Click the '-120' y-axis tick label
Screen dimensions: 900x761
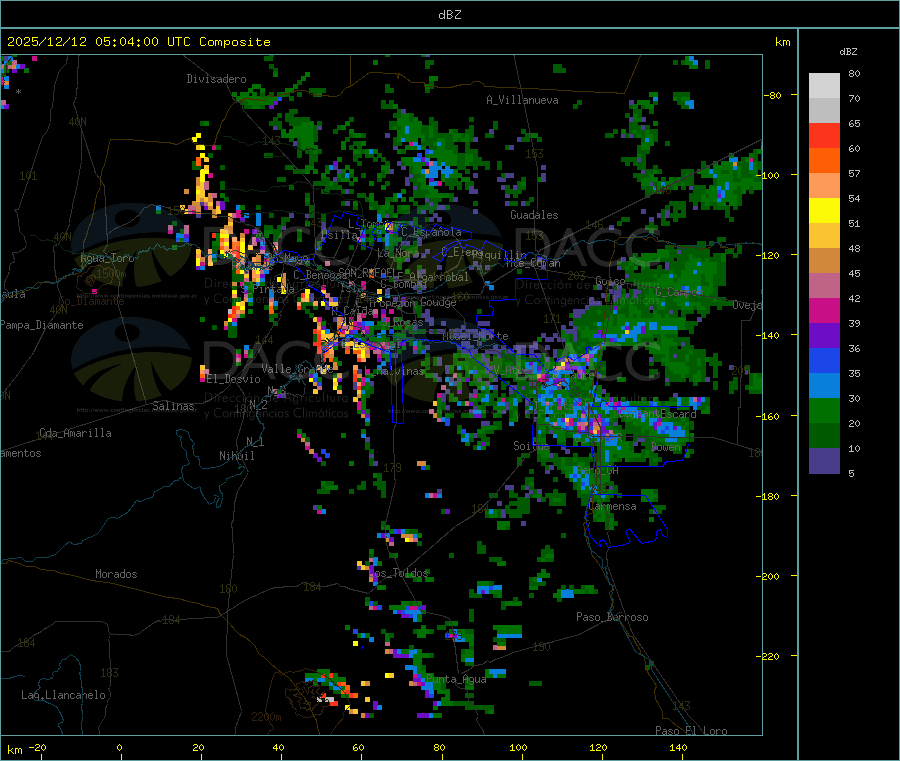pos(770,255)
